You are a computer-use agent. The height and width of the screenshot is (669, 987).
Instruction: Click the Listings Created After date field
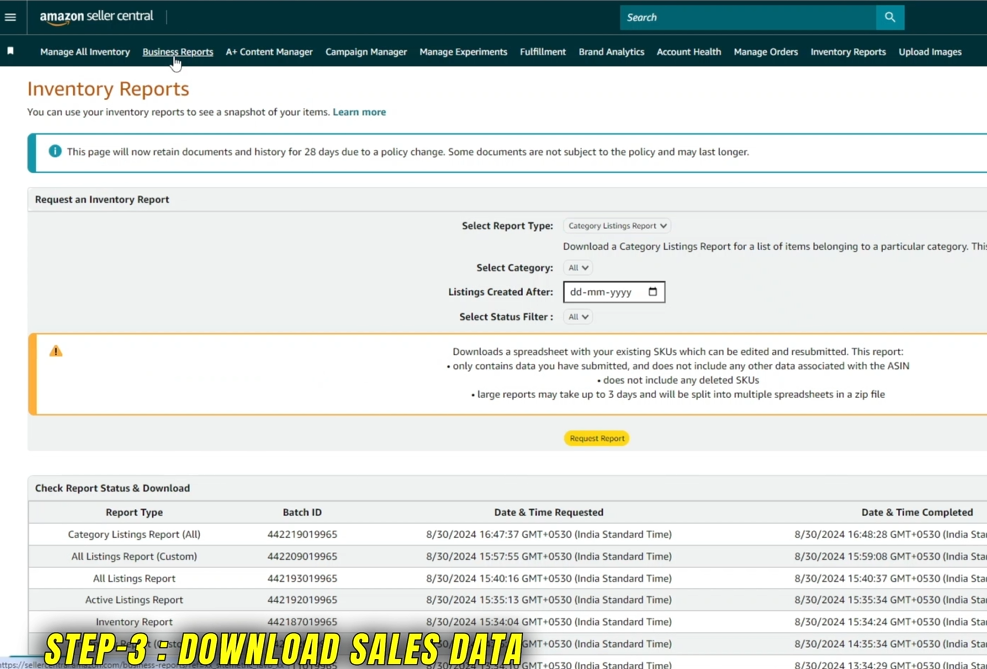pyautogui.click(x=614, y=292)
